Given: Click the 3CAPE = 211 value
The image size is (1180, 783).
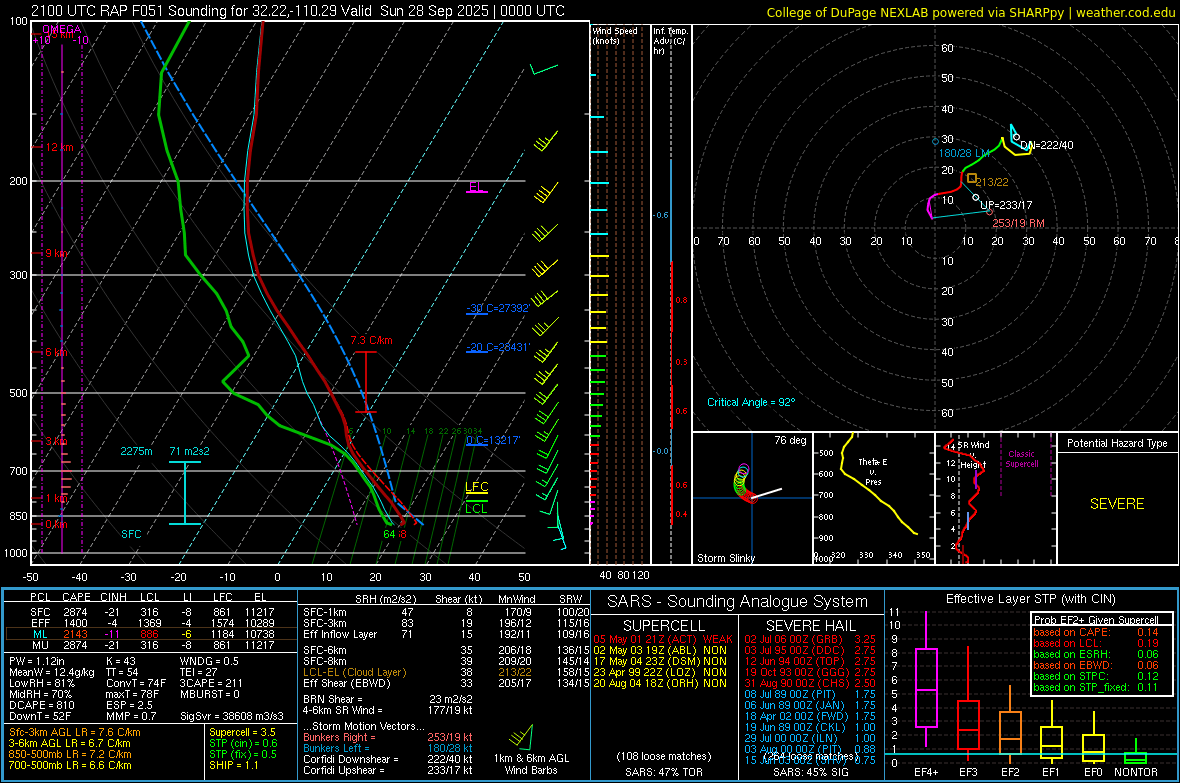Looking at the screenshot, I should tap(211, 683).
